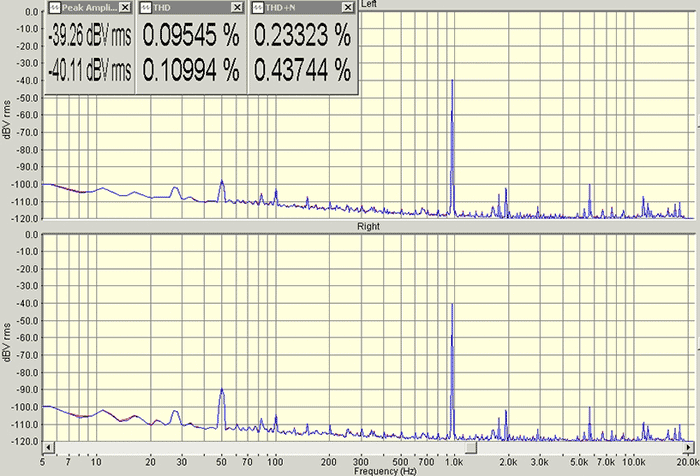Click the Left channel plot title
The width and height of the screenshot is (700, 476).
click(369, 4)
